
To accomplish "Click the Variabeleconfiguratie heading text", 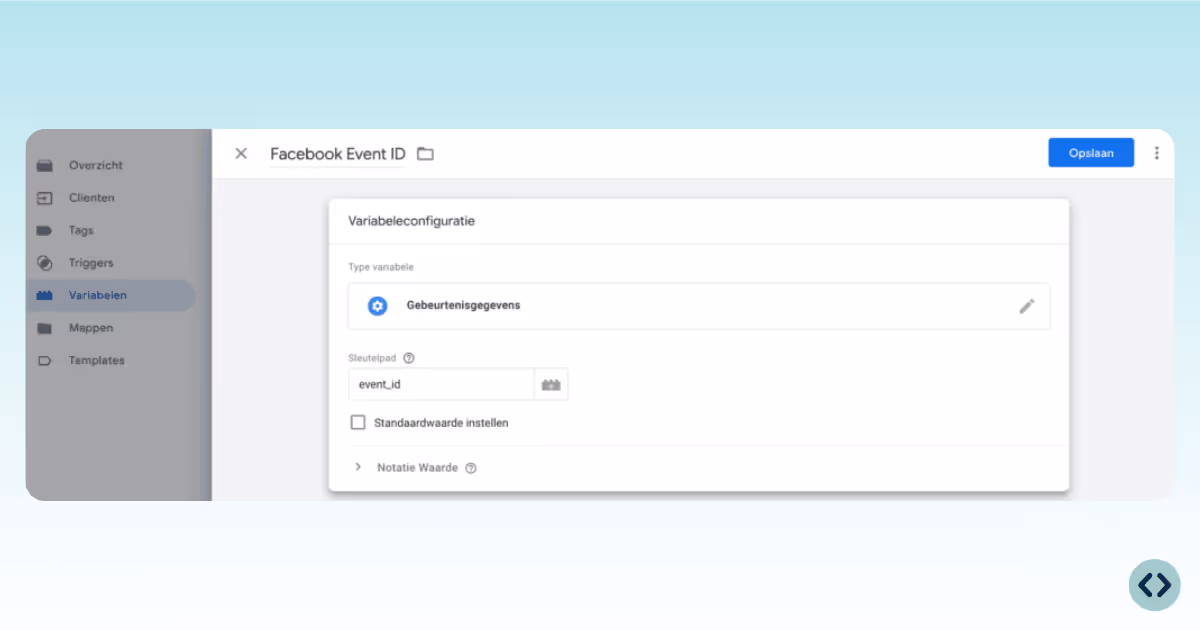I will (x=411, y=221).
